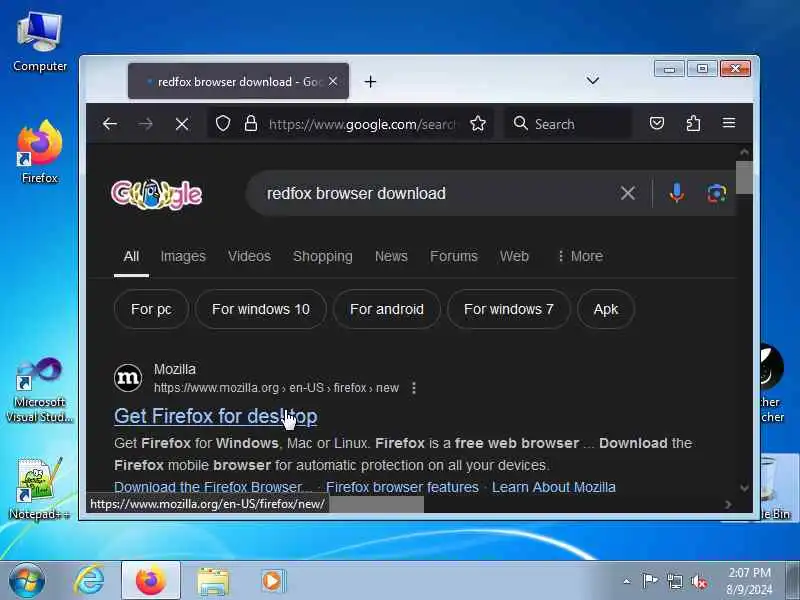Image resolution: width=800 pixels, height=600 pixels.
Task: Select the 'For pc' suggestion chip
Action: coord(151,309)
